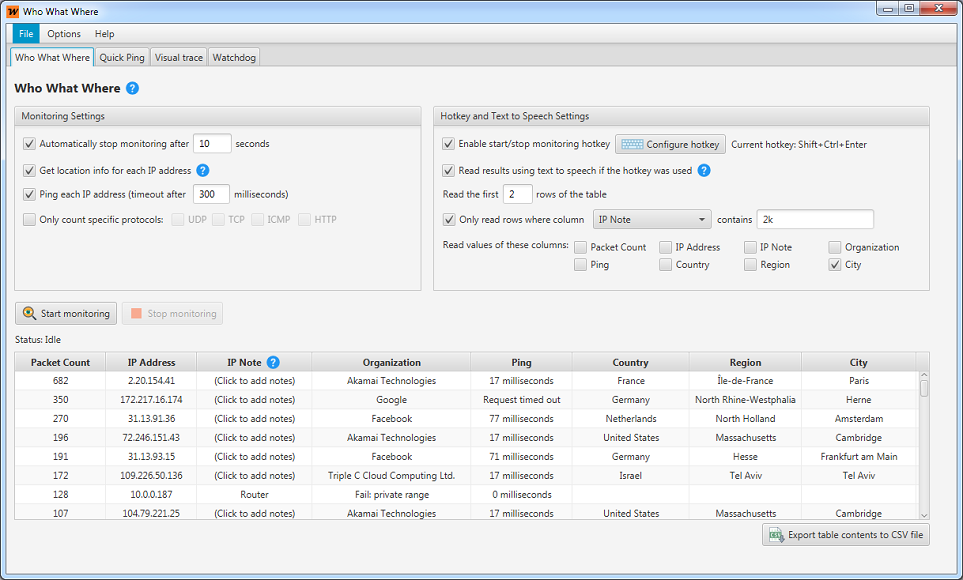Switch to the Visual trace tab
The height and width of the screenshot is (580, 963).
pos(179,57)
